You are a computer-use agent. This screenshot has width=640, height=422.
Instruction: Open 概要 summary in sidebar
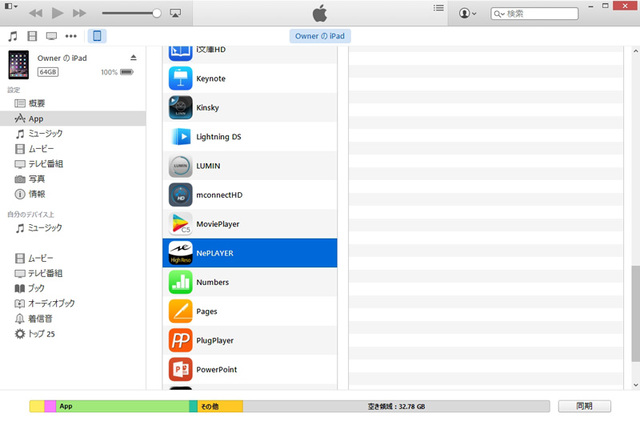pos(35,104)
